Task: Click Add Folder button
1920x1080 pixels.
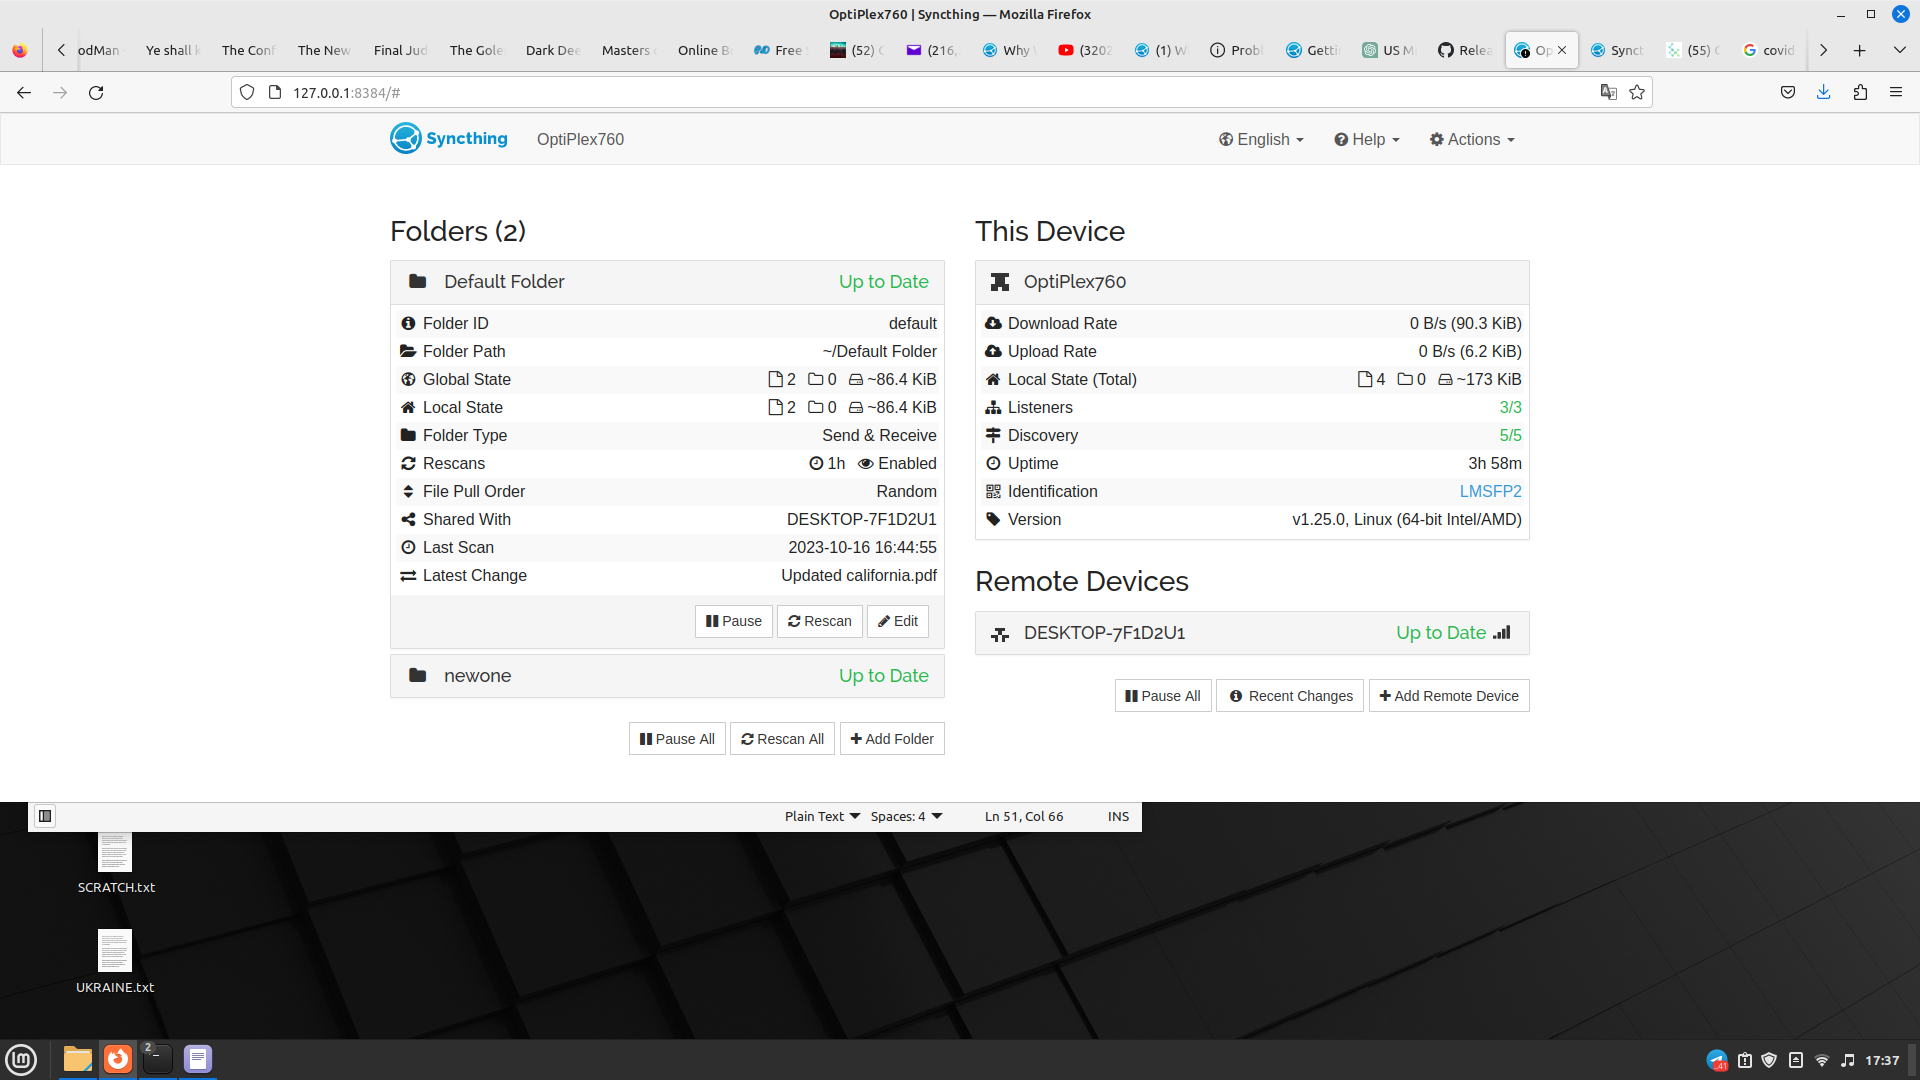Action: [x=892, y=739]
